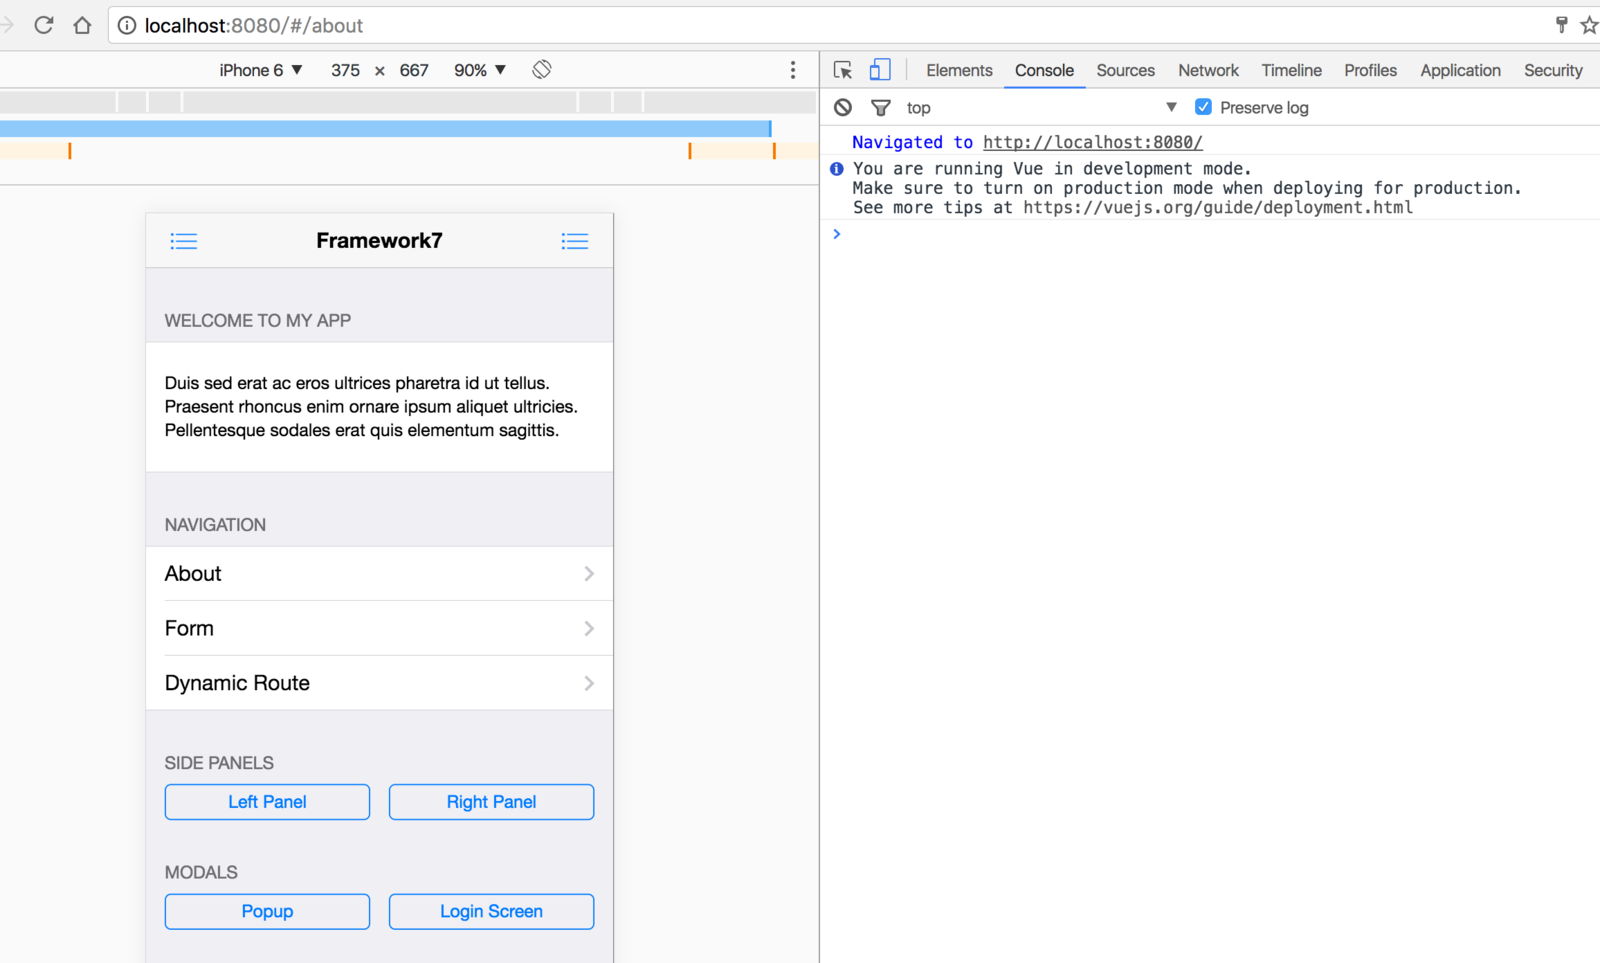This screenshot has width=1600, height=963.
Task: Open right panel via navbar menu icon
Action: (x=575, y=241)
